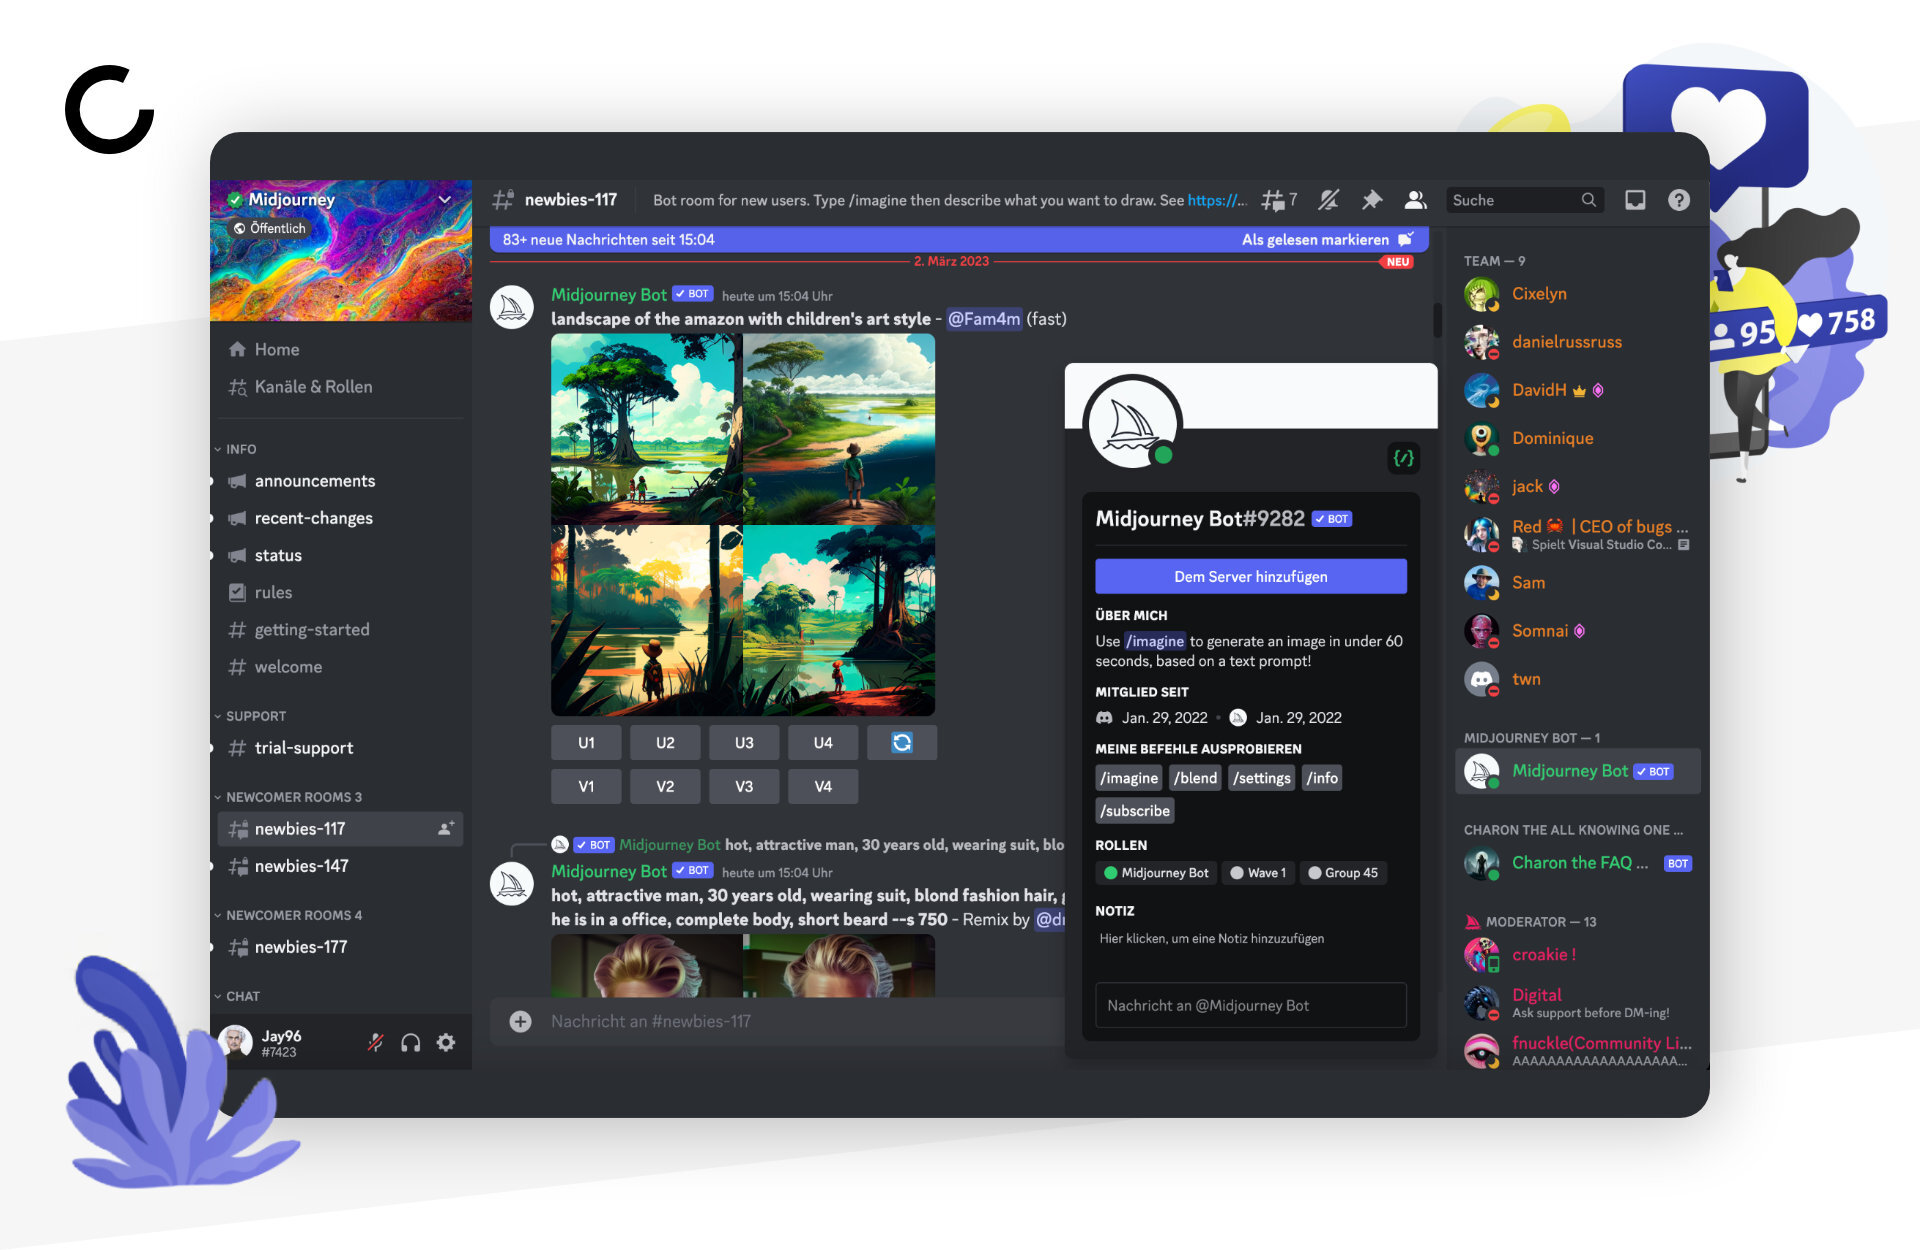Select member Dominique
This screenshot has width=1920, height=1250.
pyautogui.click(x=1578, y=438)
